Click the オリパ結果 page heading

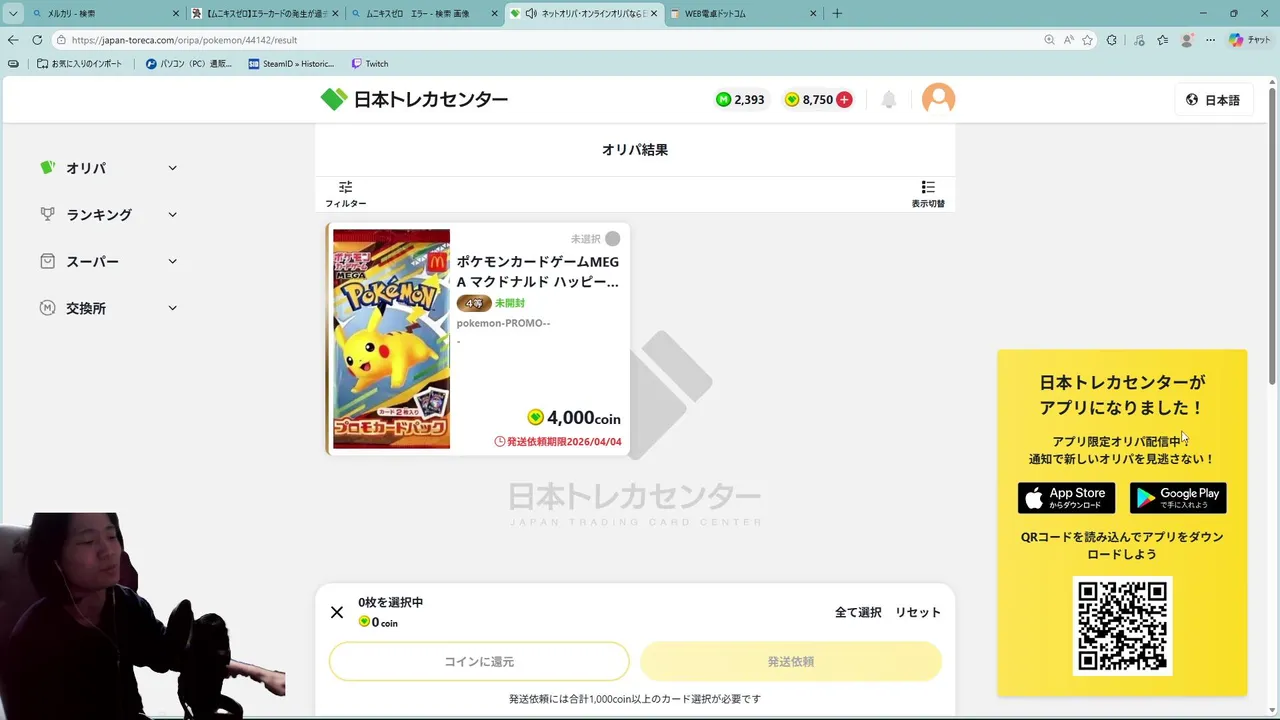635,150
